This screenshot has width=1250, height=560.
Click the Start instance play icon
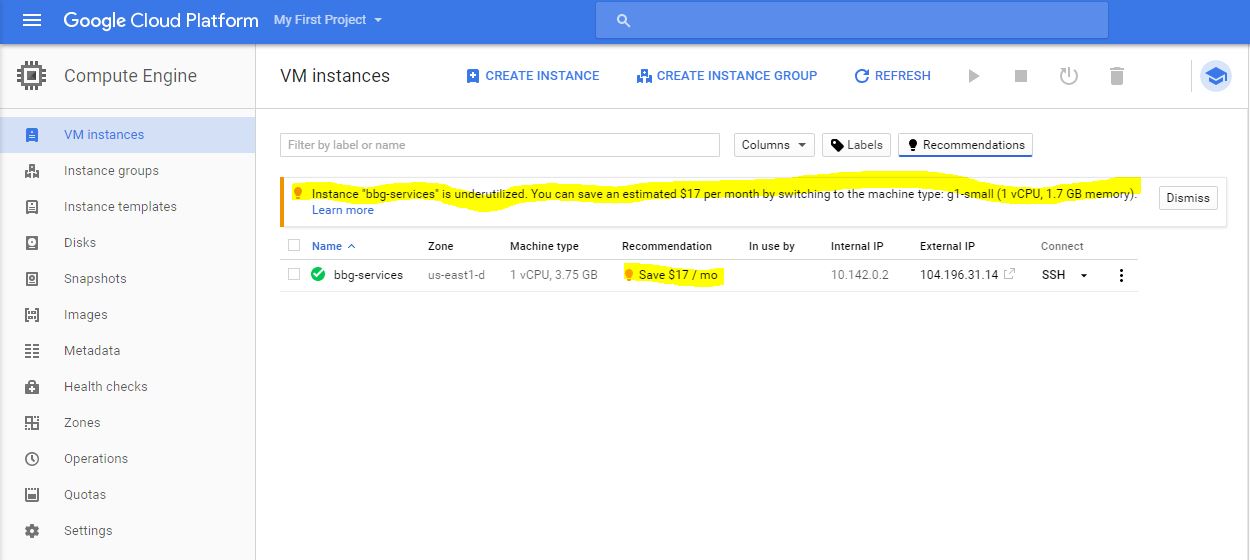click(x=973, y=76)
